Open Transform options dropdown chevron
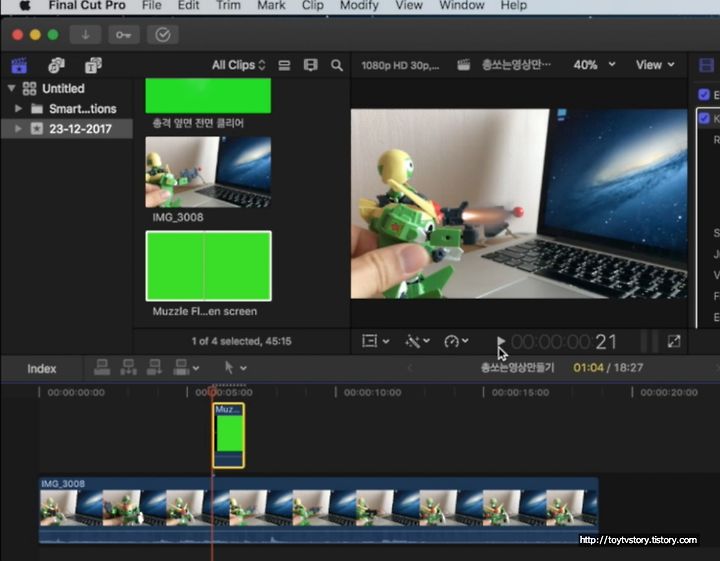Viewport: 720px width, 561px height. click(386, 341)
